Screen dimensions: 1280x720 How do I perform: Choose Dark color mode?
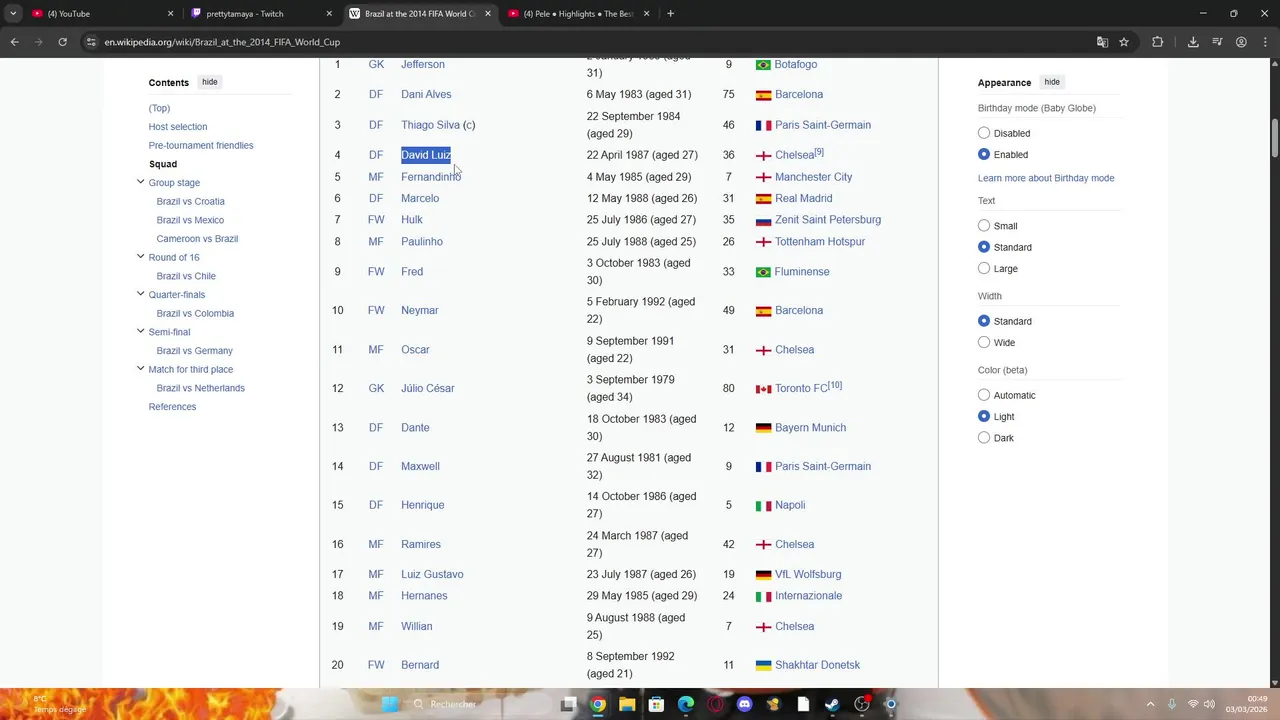(x=984, y=438)
